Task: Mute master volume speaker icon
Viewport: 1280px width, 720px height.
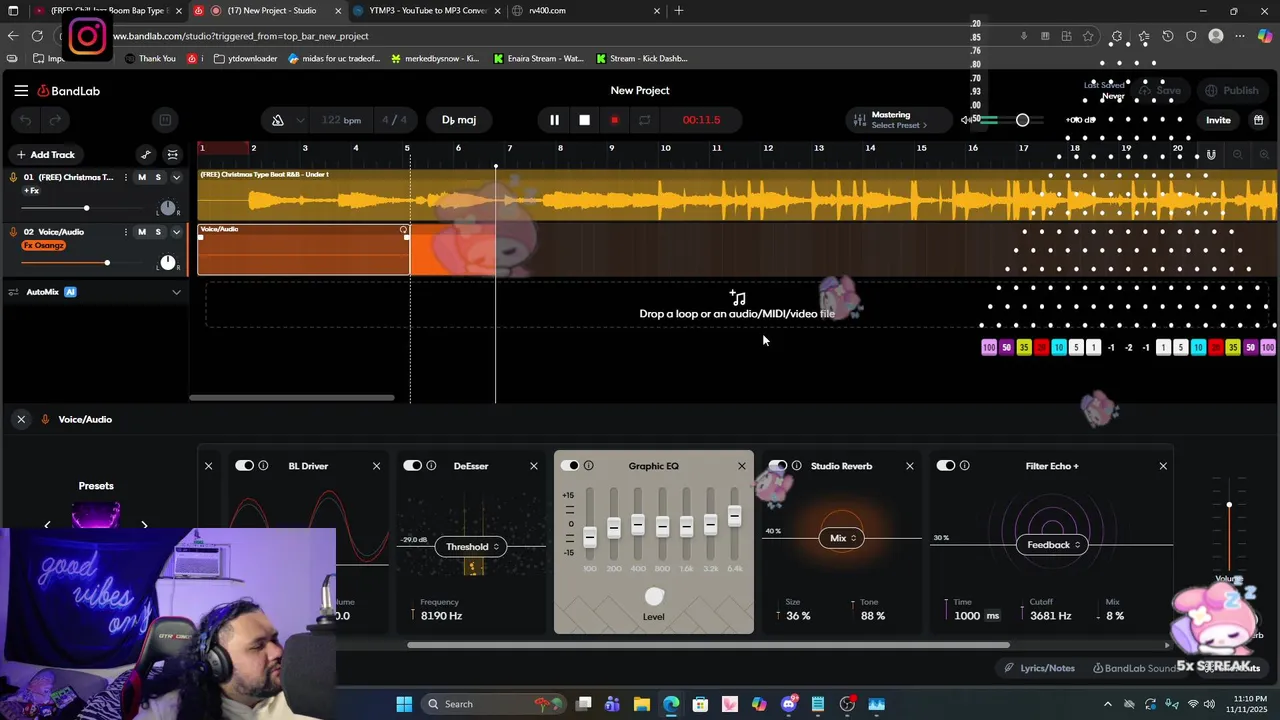Action: coord(966,120)
